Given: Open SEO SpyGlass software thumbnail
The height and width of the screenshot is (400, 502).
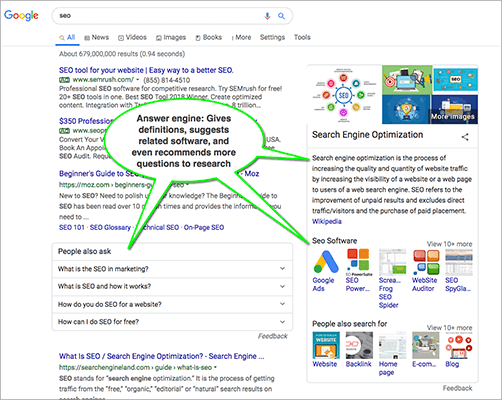Looking at the screenshot, I should pyautogui.click(x=459, y=262).
